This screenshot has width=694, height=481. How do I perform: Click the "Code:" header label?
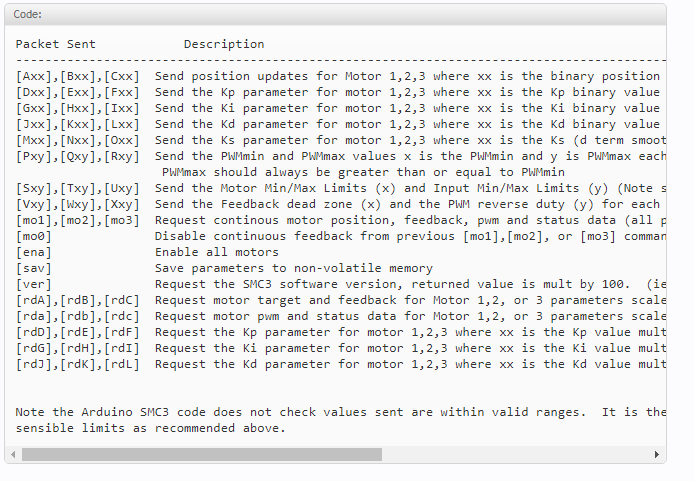pos(28,15)
